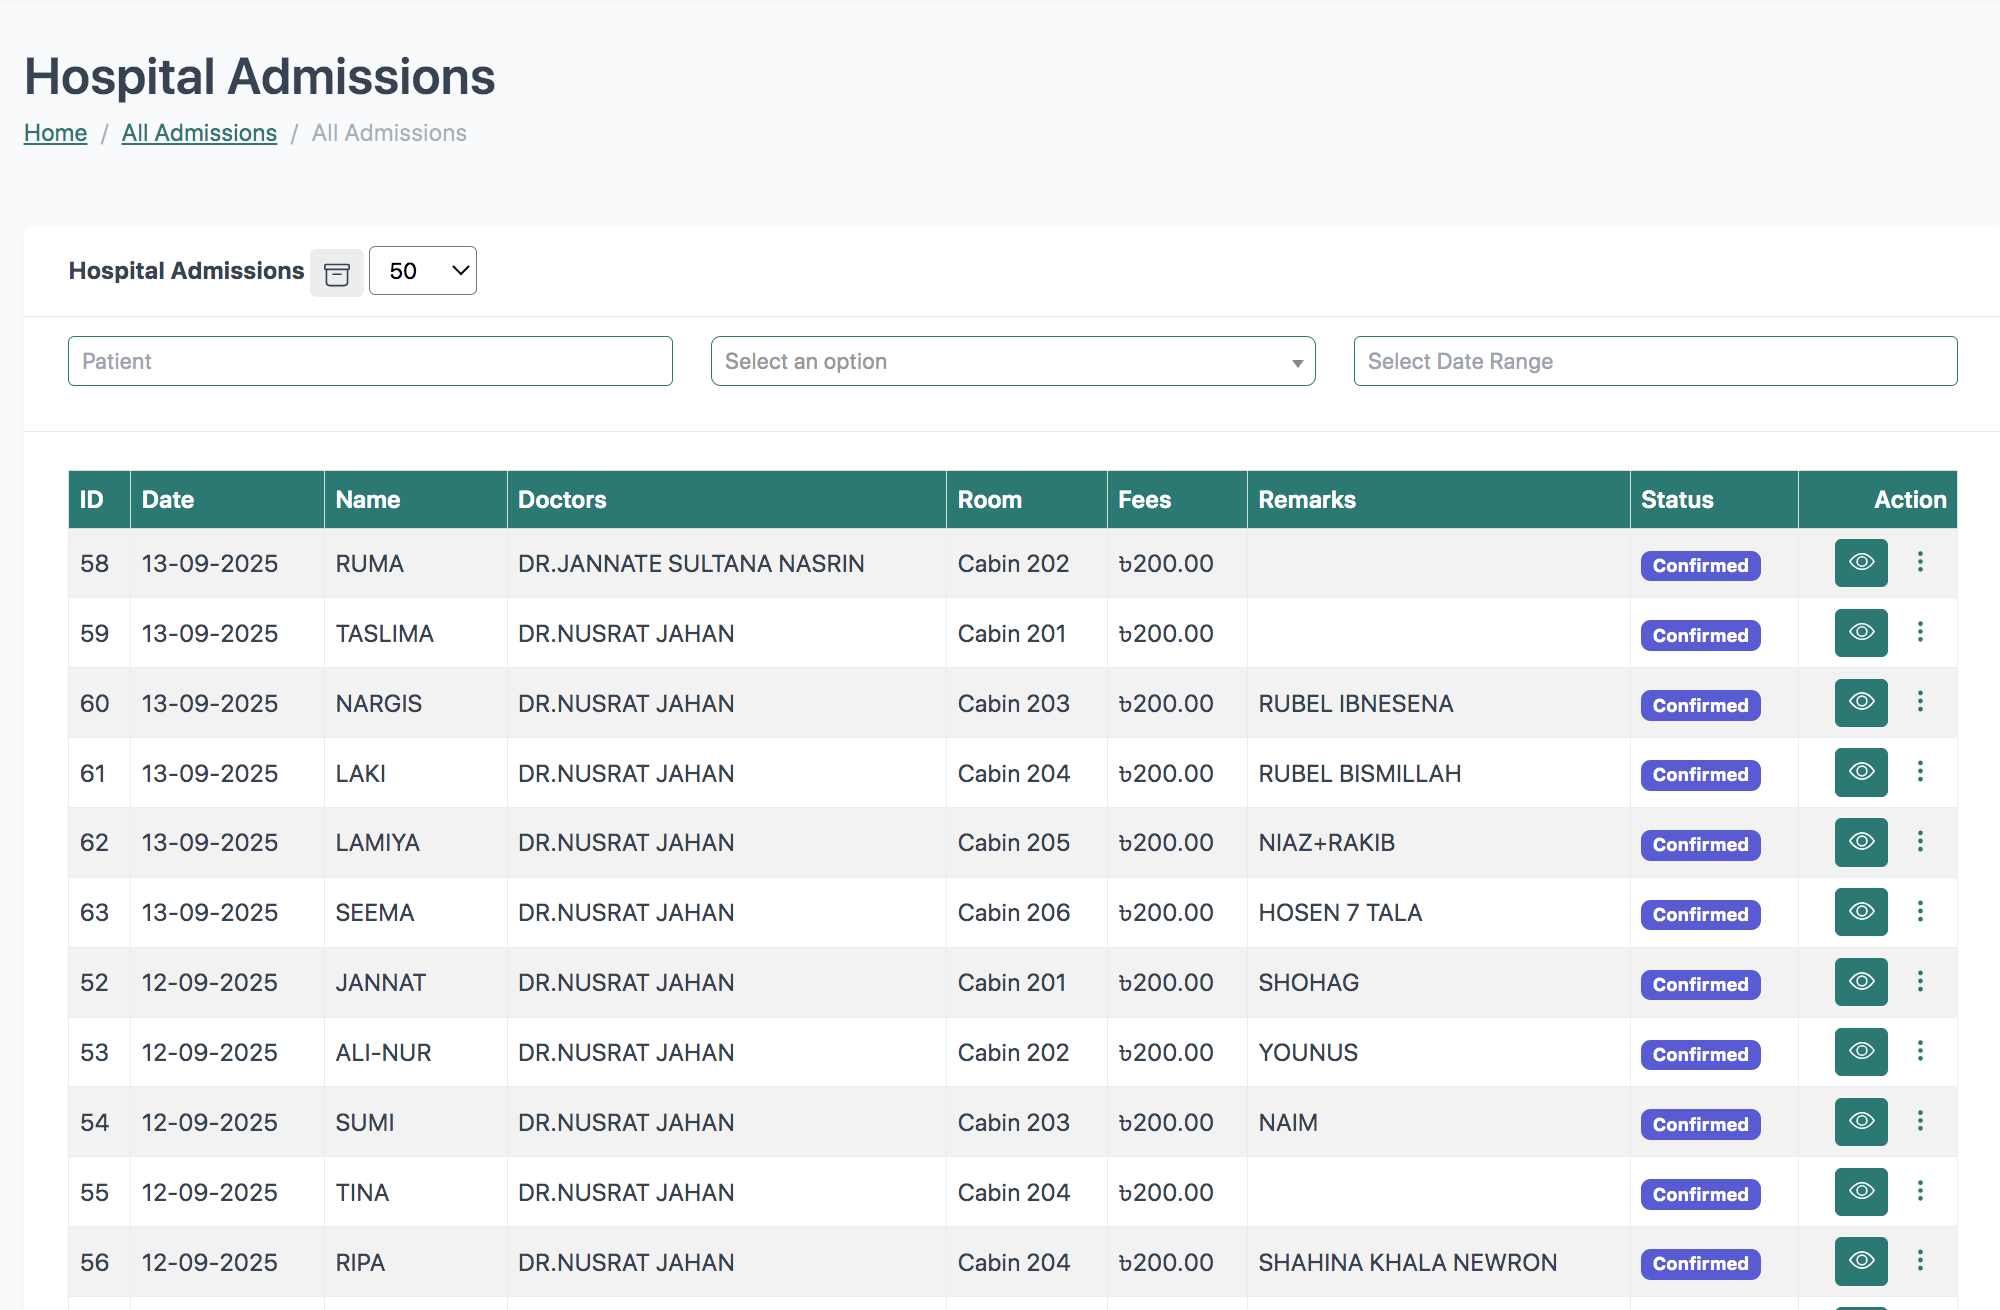The height and width of the screenshot is (1310, 2000).
Task: Go to Home breadcrumb link
Action: [55, 133]
